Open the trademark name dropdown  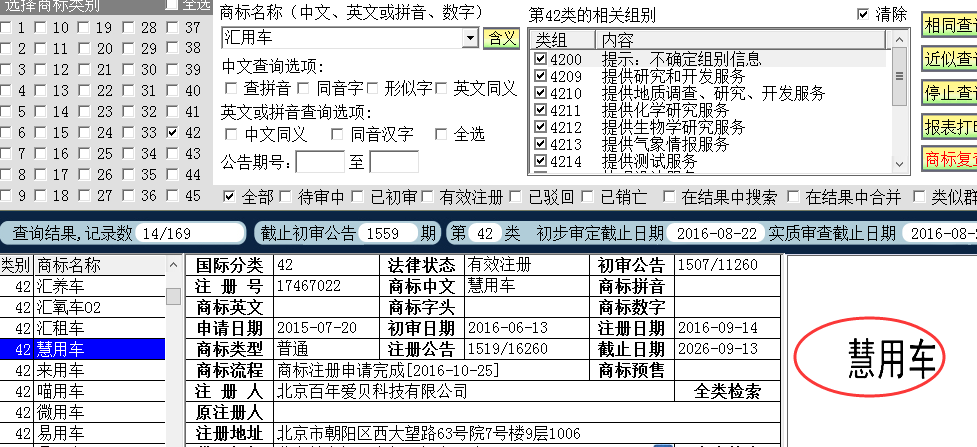(470, 38)
